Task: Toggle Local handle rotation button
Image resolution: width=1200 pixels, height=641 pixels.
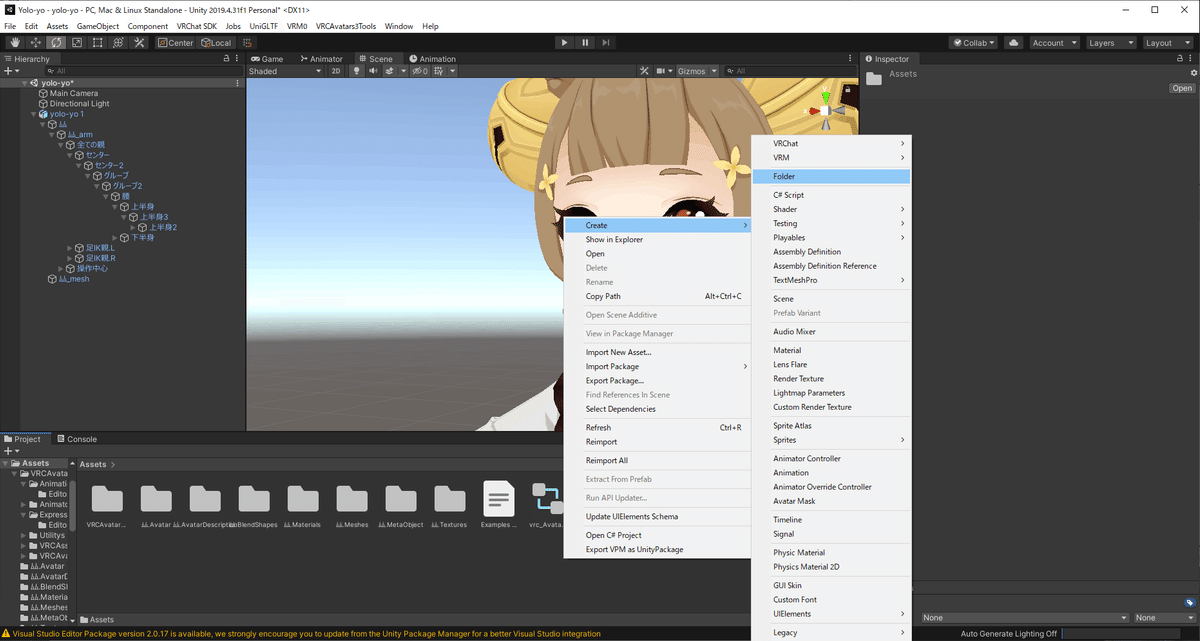Action: [x=216, y=43]
